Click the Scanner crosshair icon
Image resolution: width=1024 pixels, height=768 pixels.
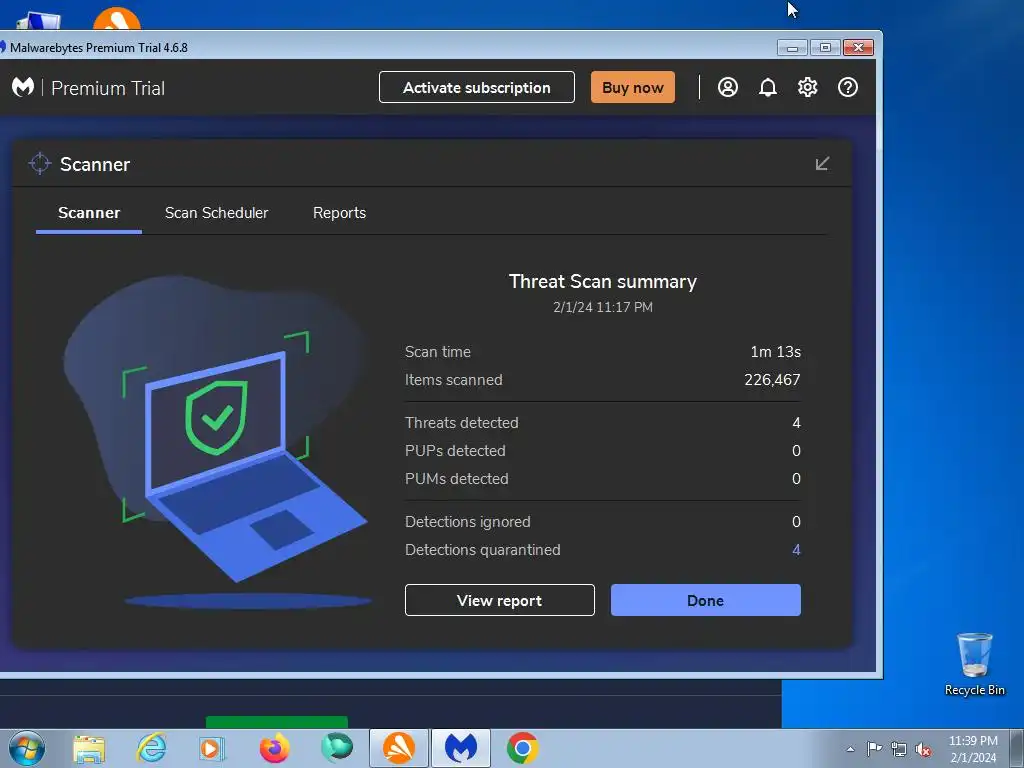pyautogui.click(x=40, y=163)
